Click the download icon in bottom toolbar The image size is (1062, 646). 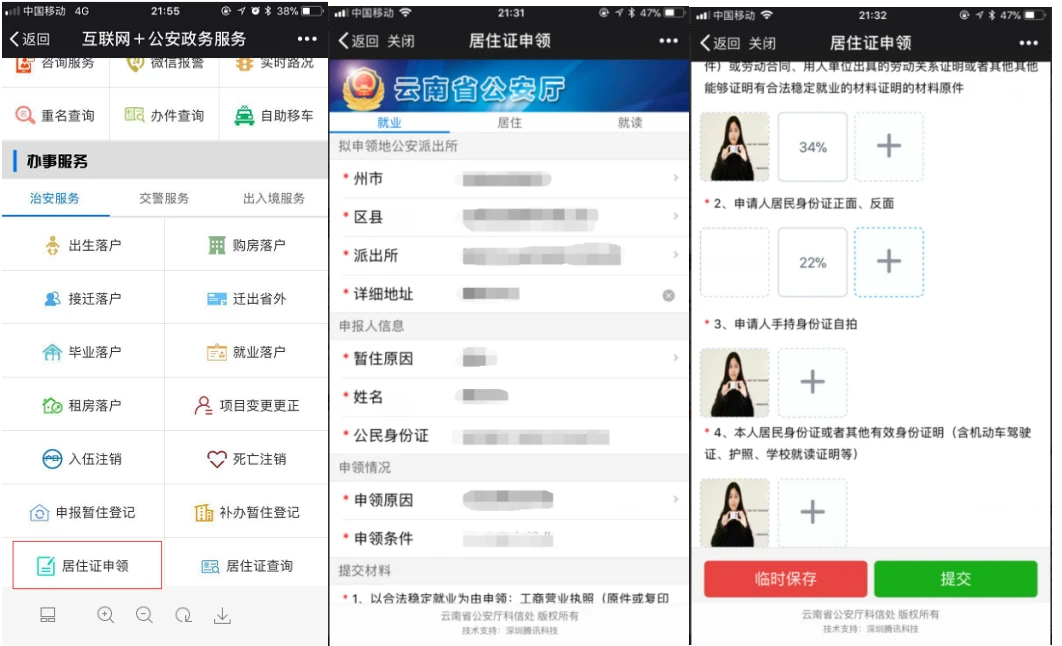point(222,615)
